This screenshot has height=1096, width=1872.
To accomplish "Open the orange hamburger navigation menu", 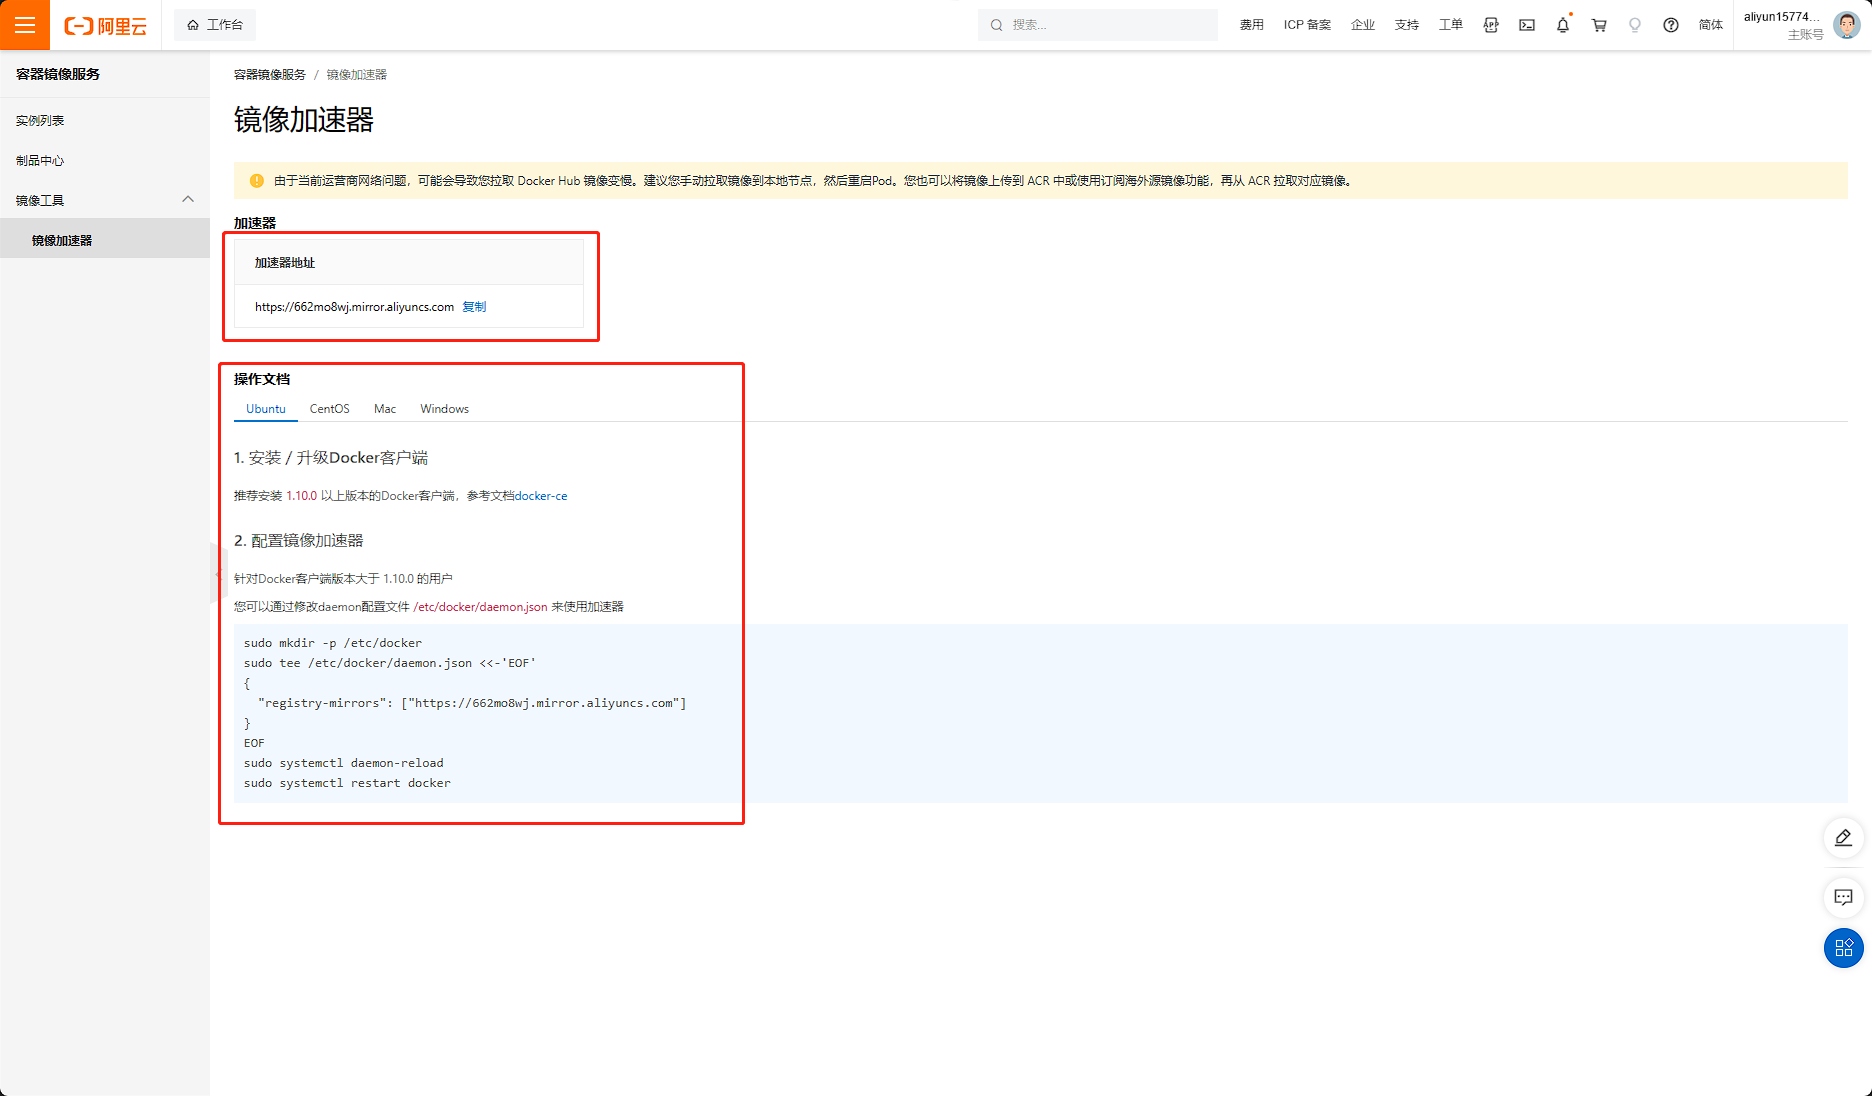I will (x=25, y=25).
